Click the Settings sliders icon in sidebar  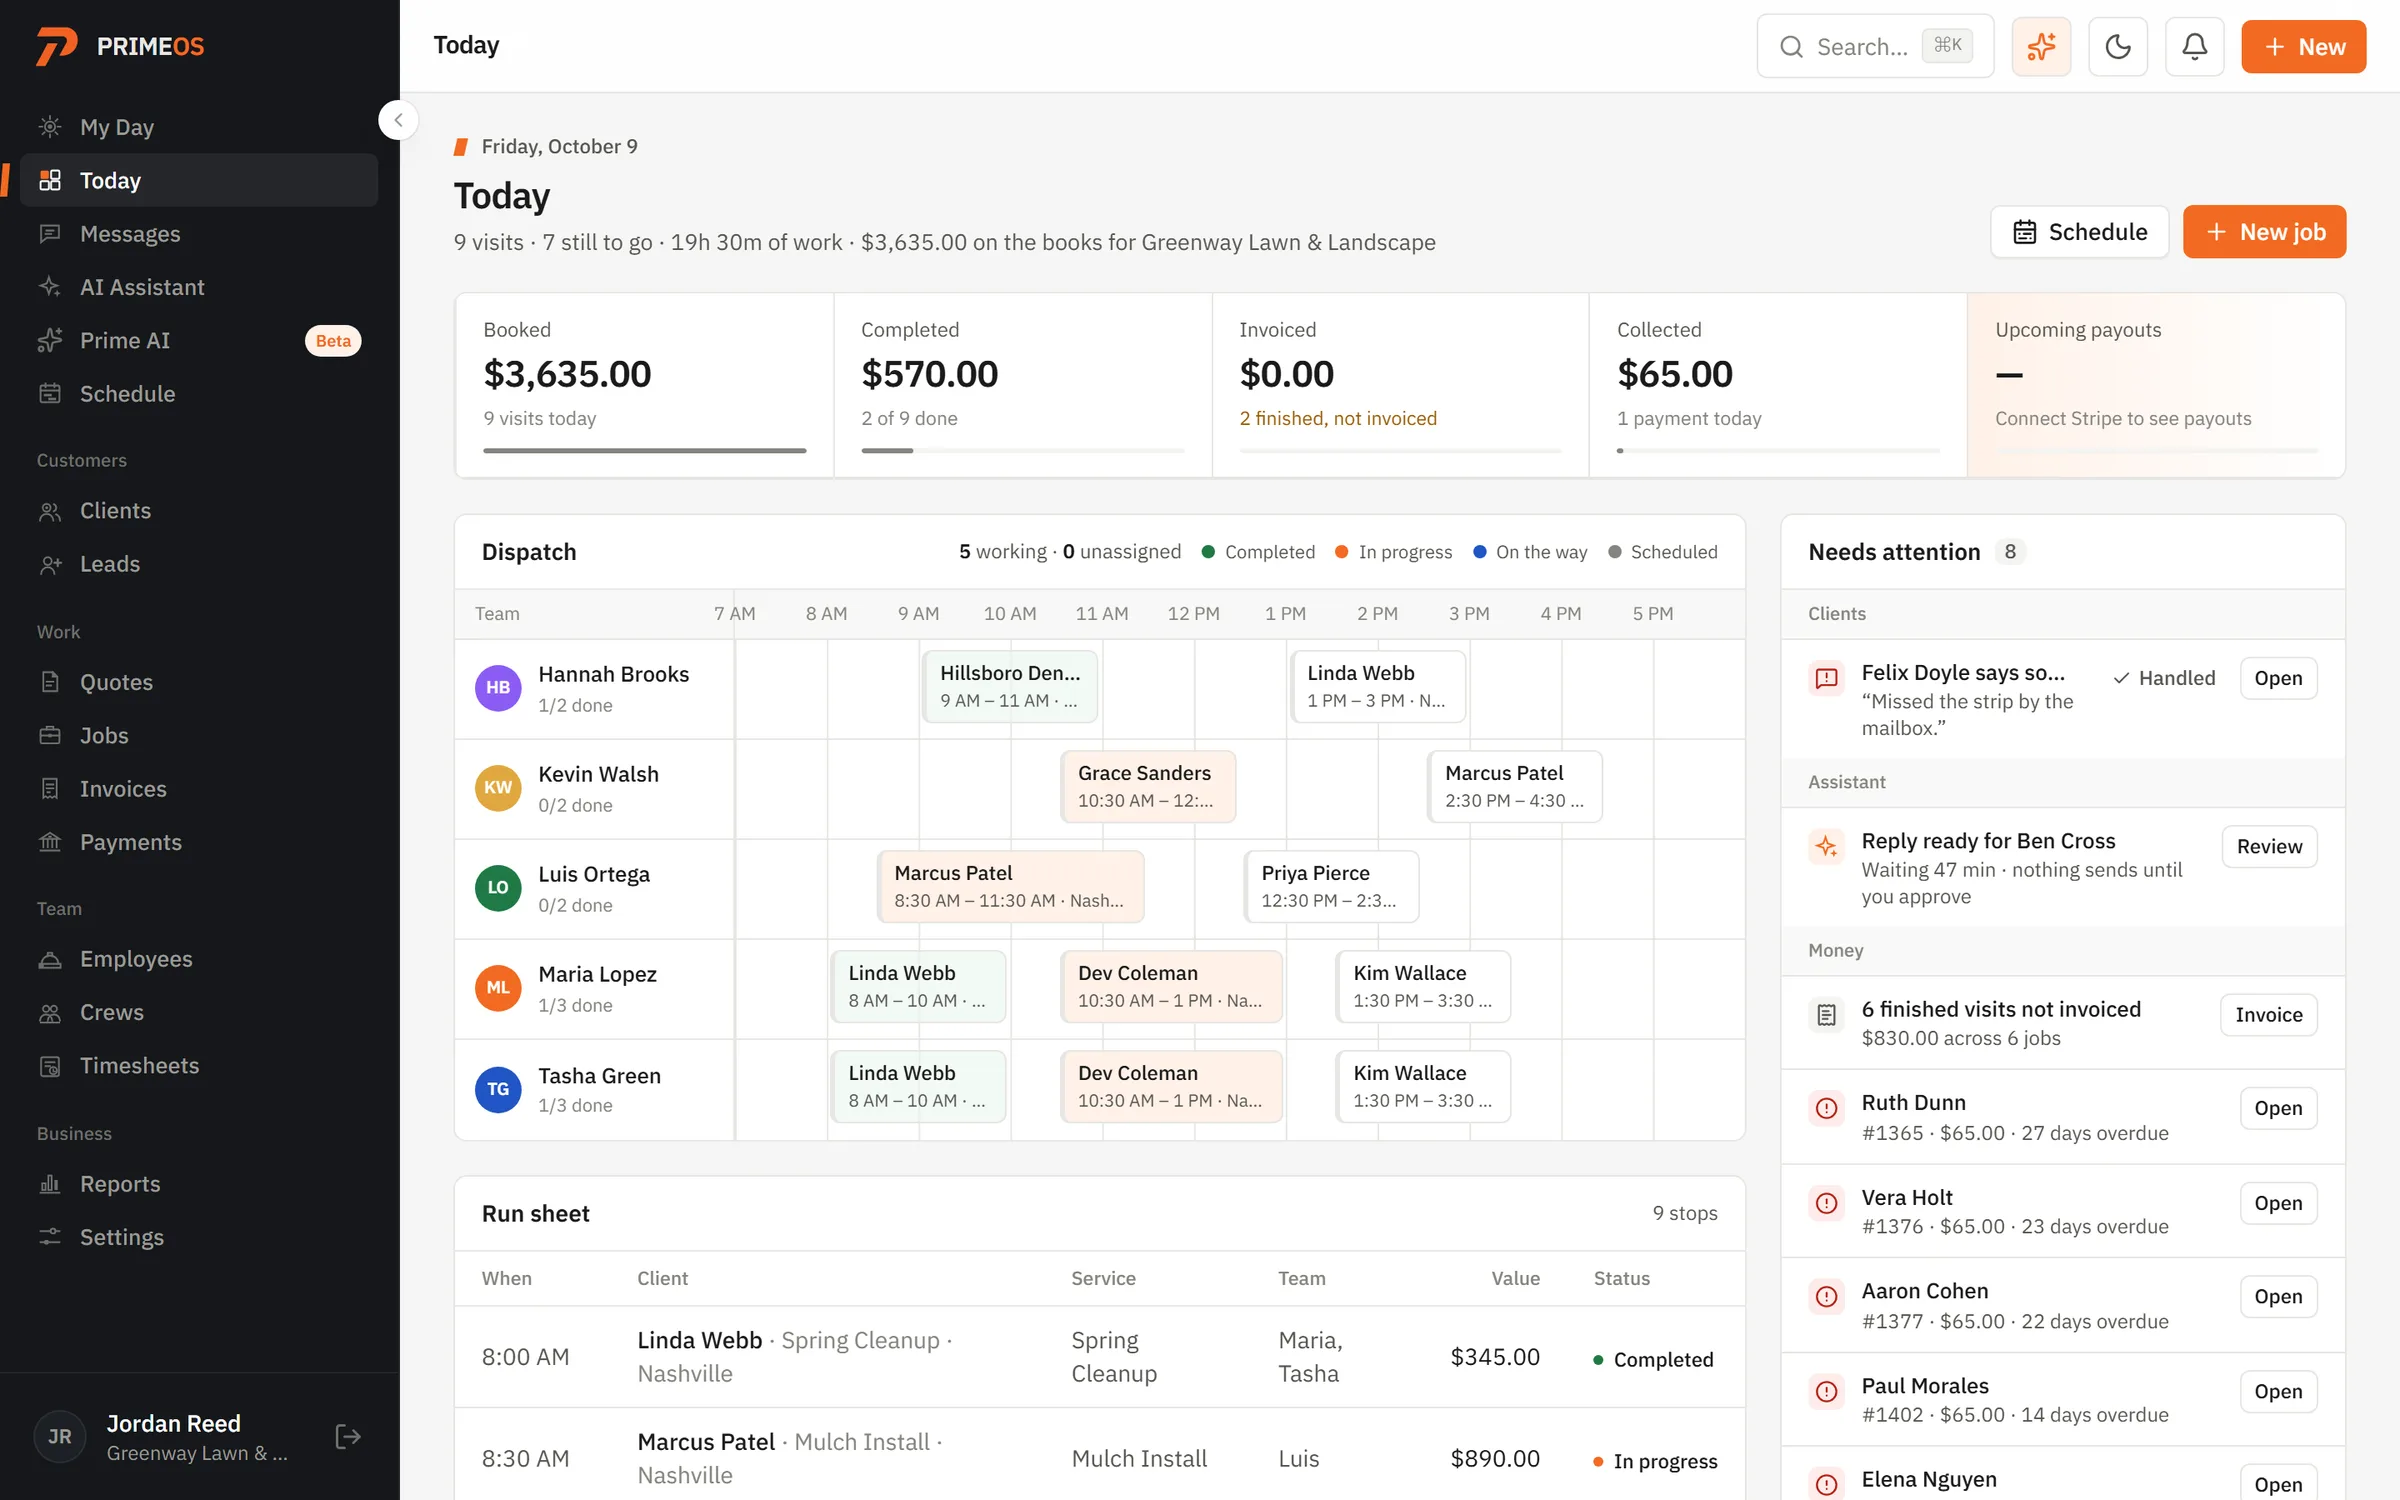click(x=50, y=1237)
